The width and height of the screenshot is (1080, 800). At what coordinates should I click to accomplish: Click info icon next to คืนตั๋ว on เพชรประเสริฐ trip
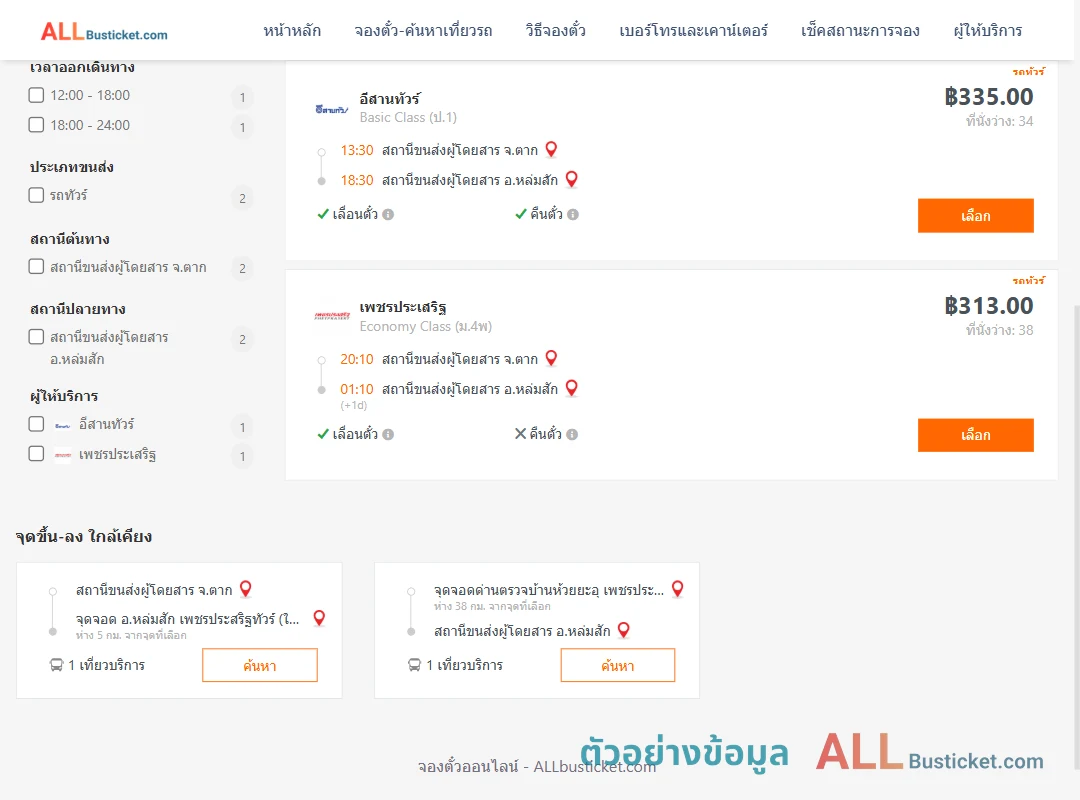[x=572, y=434]
